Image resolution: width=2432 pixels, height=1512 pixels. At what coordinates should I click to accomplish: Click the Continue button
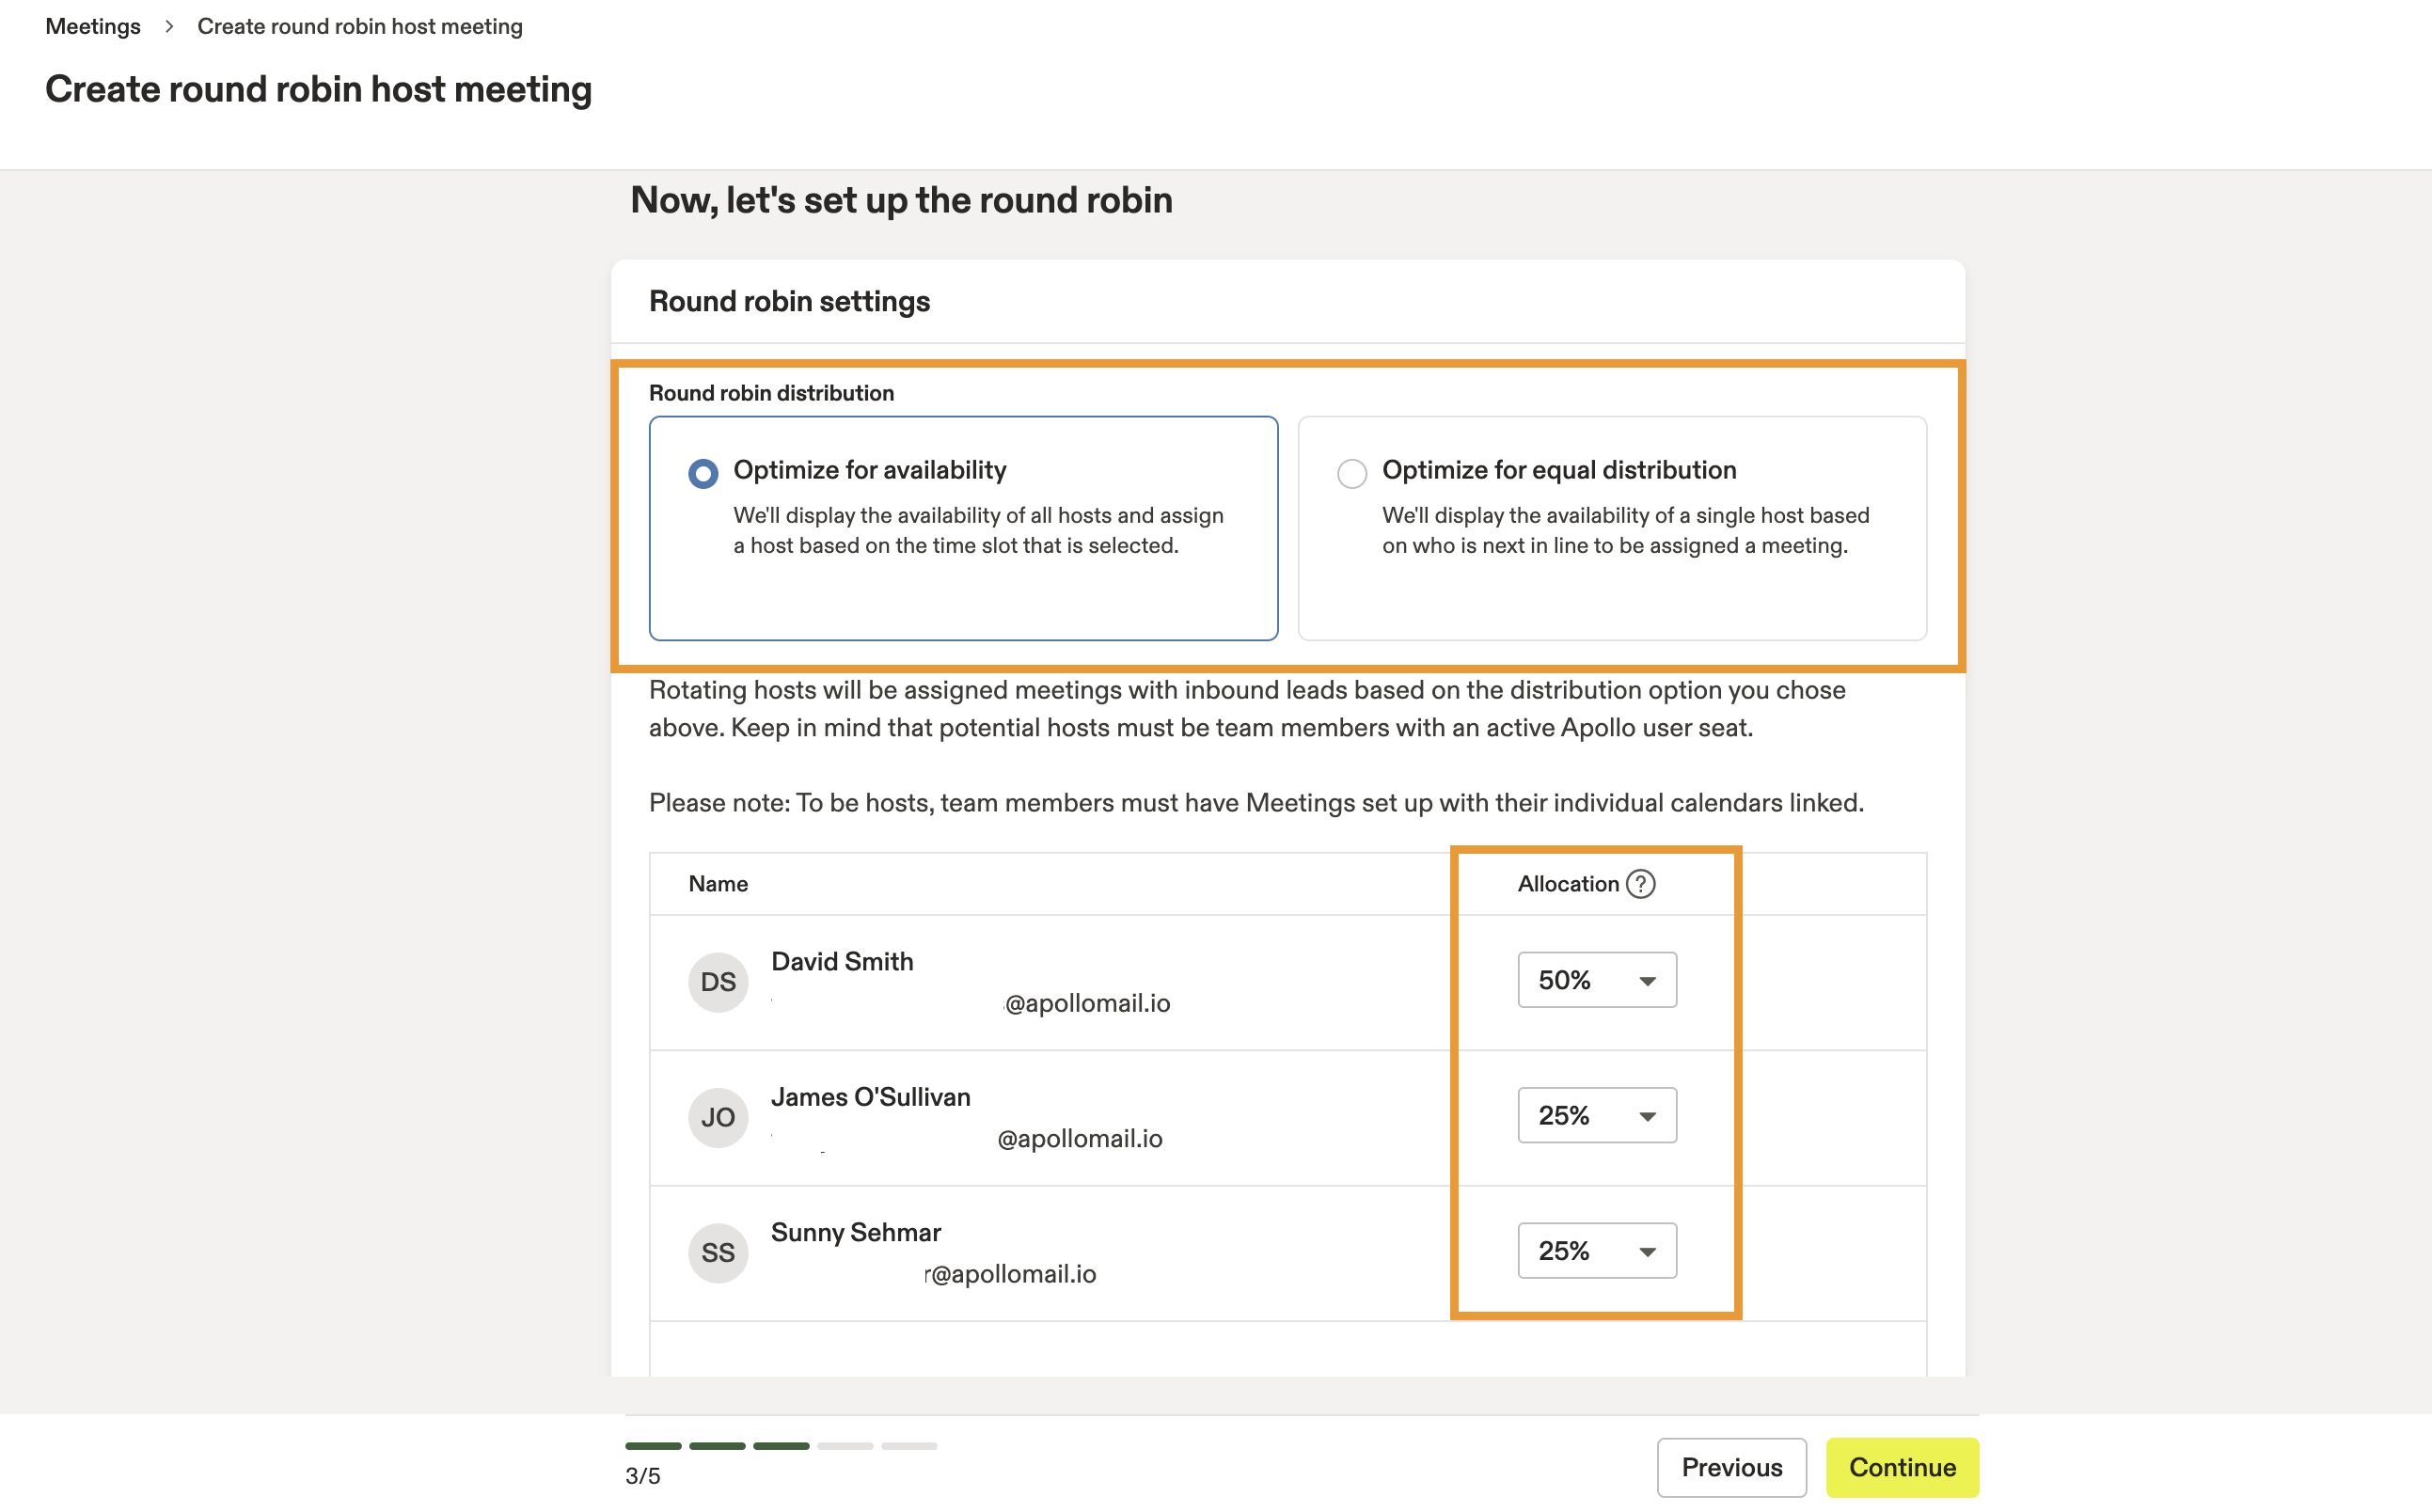[1901, 1467]
